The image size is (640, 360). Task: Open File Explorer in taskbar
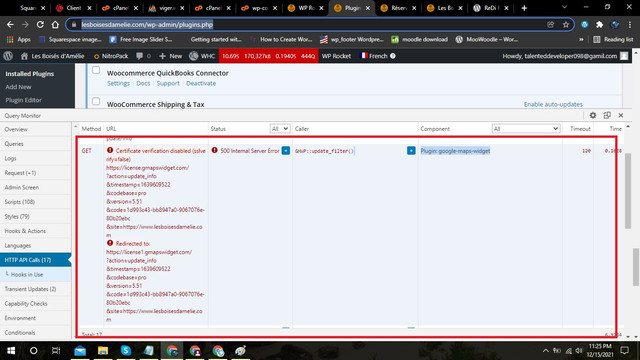pos(103,351)
